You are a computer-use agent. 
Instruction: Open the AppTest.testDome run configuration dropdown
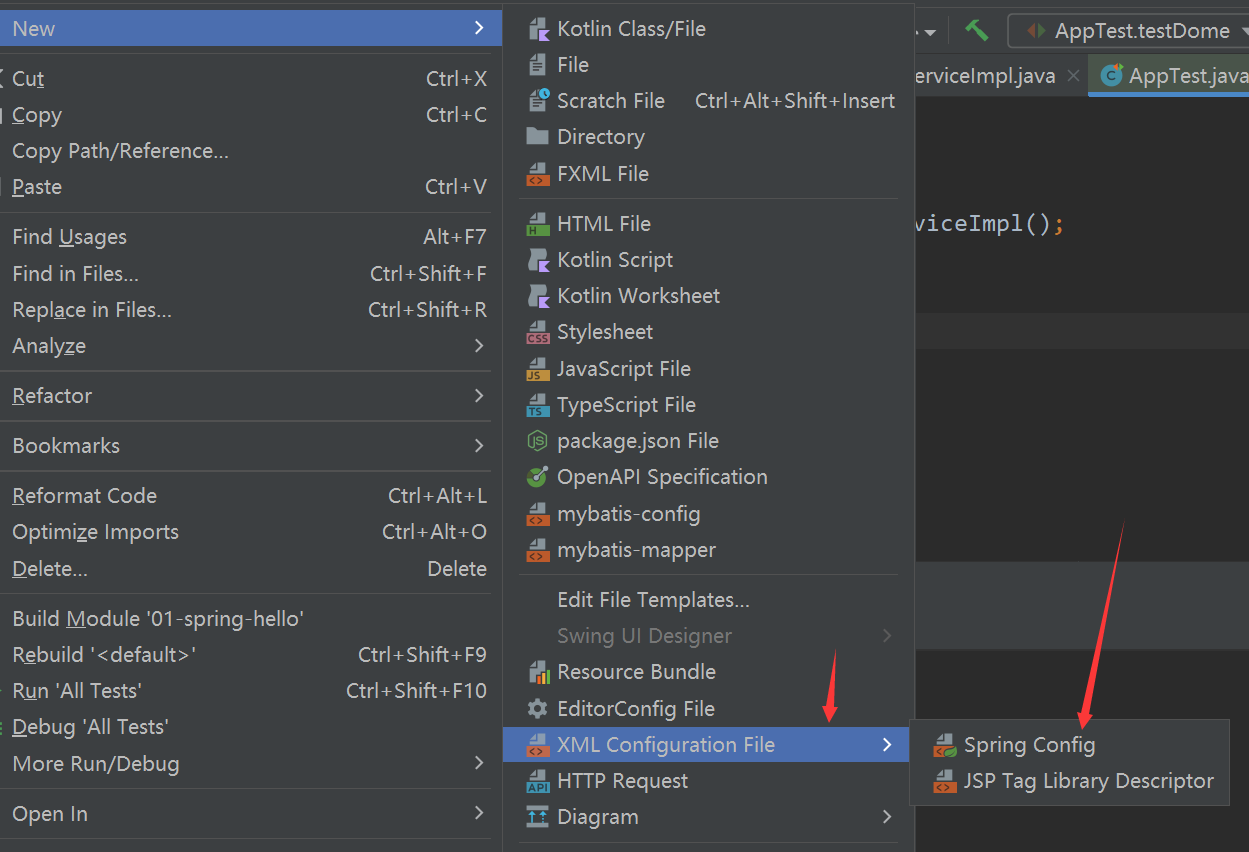(1130, 30)
